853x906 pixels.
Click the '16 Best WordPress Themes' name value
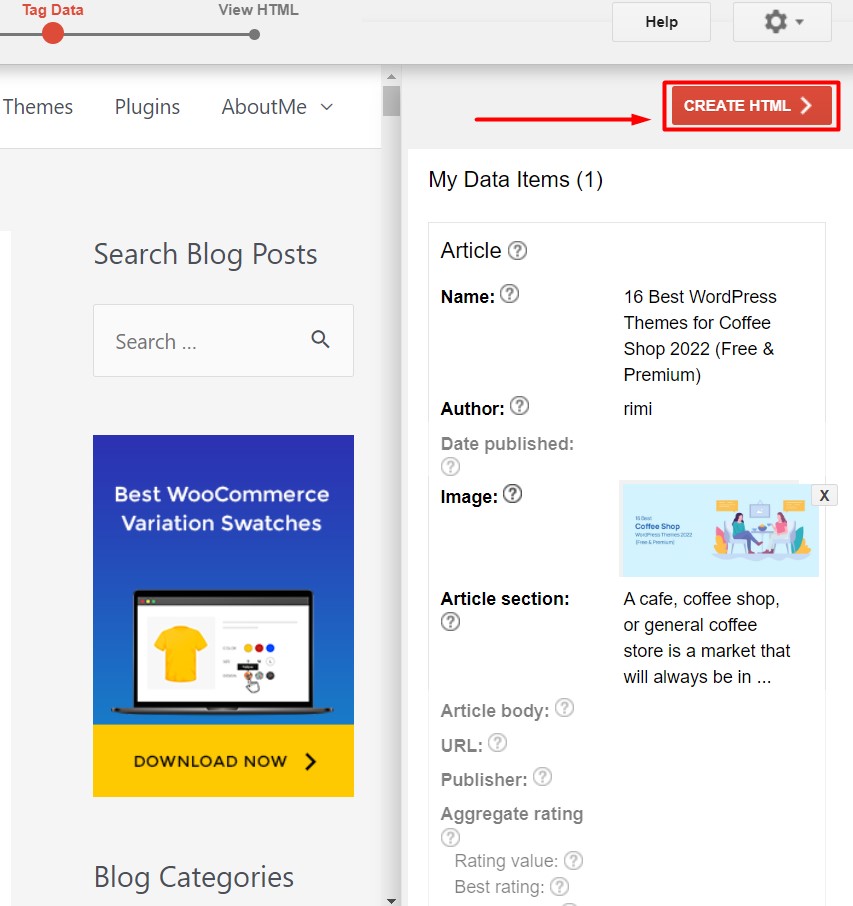700,336
